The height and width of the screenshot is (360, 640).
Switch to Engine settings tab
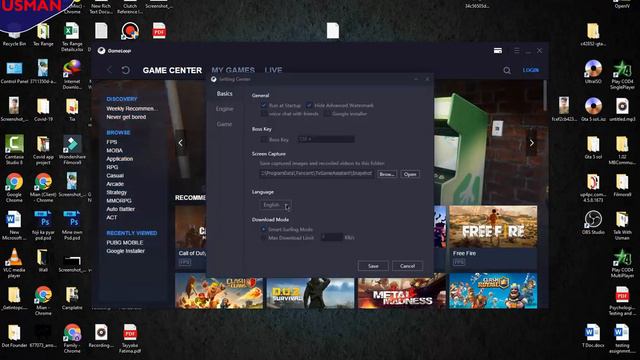tap(224, 109)
